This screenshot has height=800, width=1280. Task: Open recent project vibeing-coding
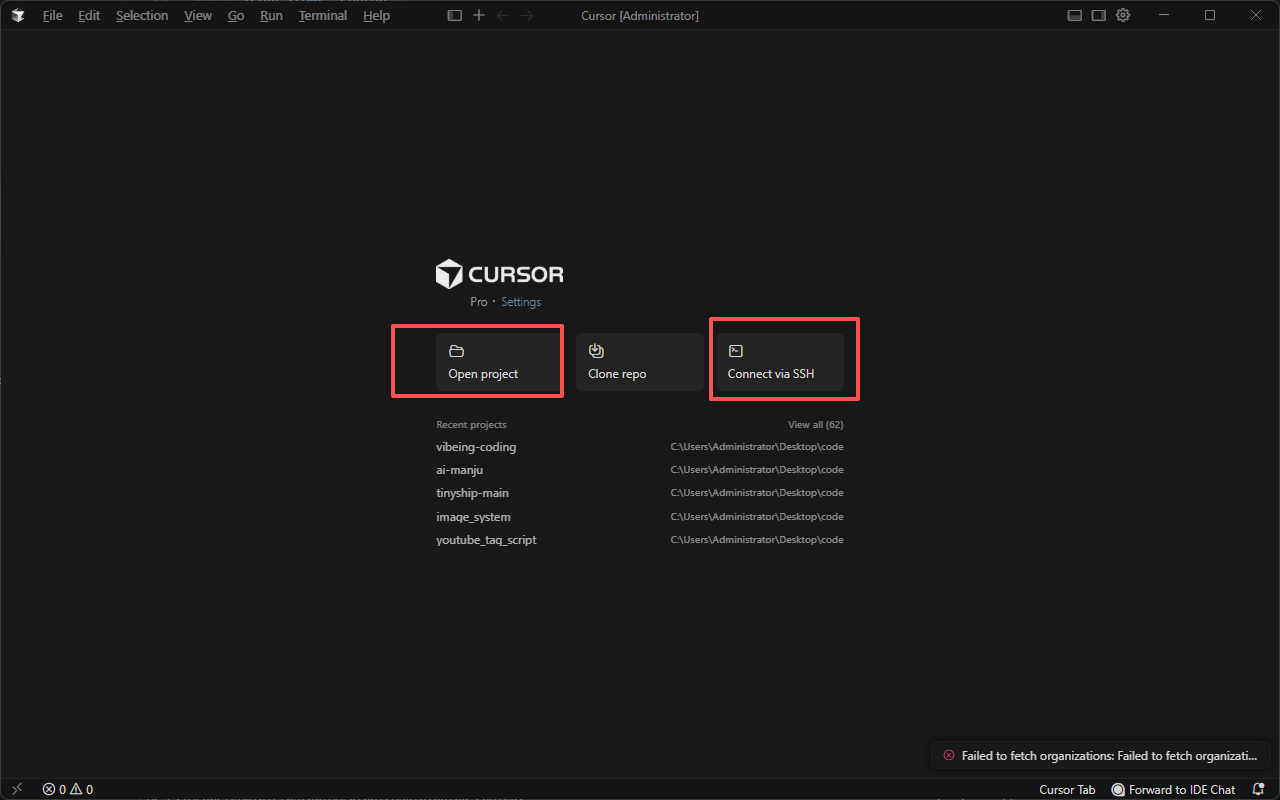pyautogui.click(x=640, y=447)
